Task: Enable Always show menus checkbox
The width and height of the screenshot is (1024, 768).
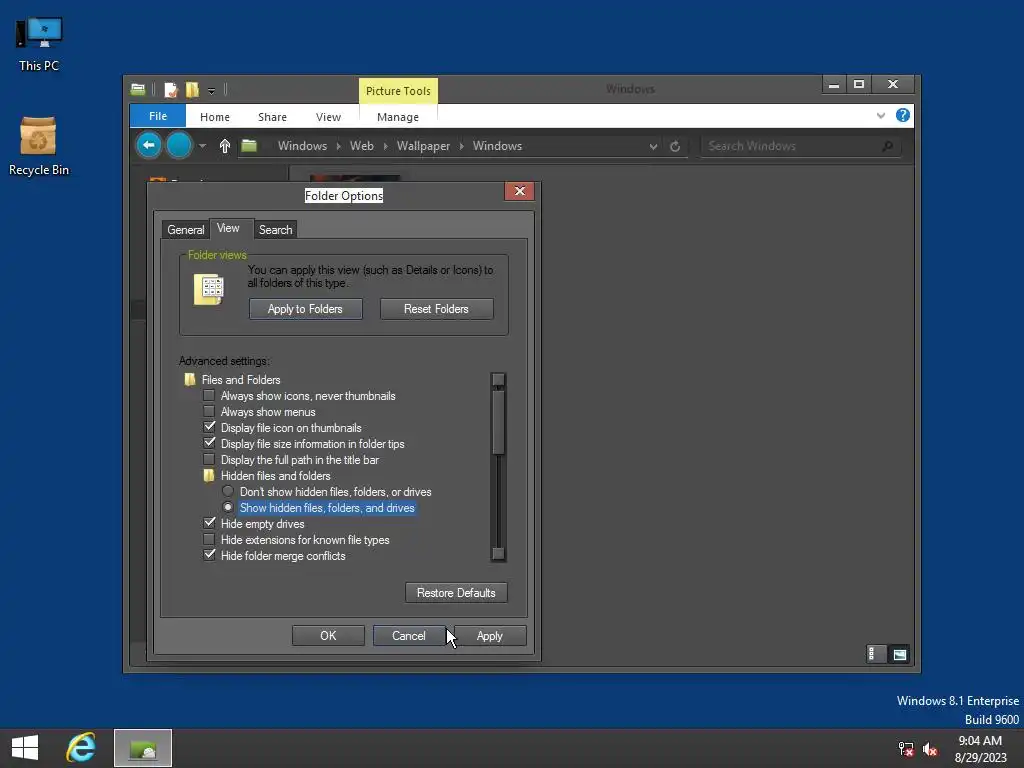Action: click(209, 411)
